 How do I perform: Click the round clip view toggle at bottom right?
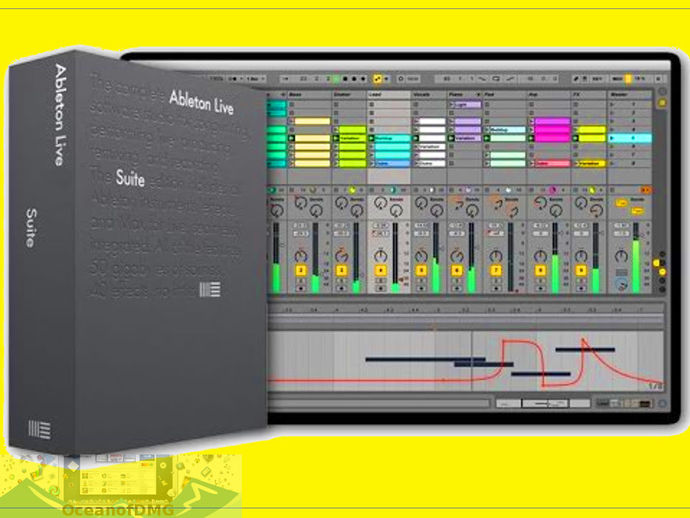coord(662,403)
